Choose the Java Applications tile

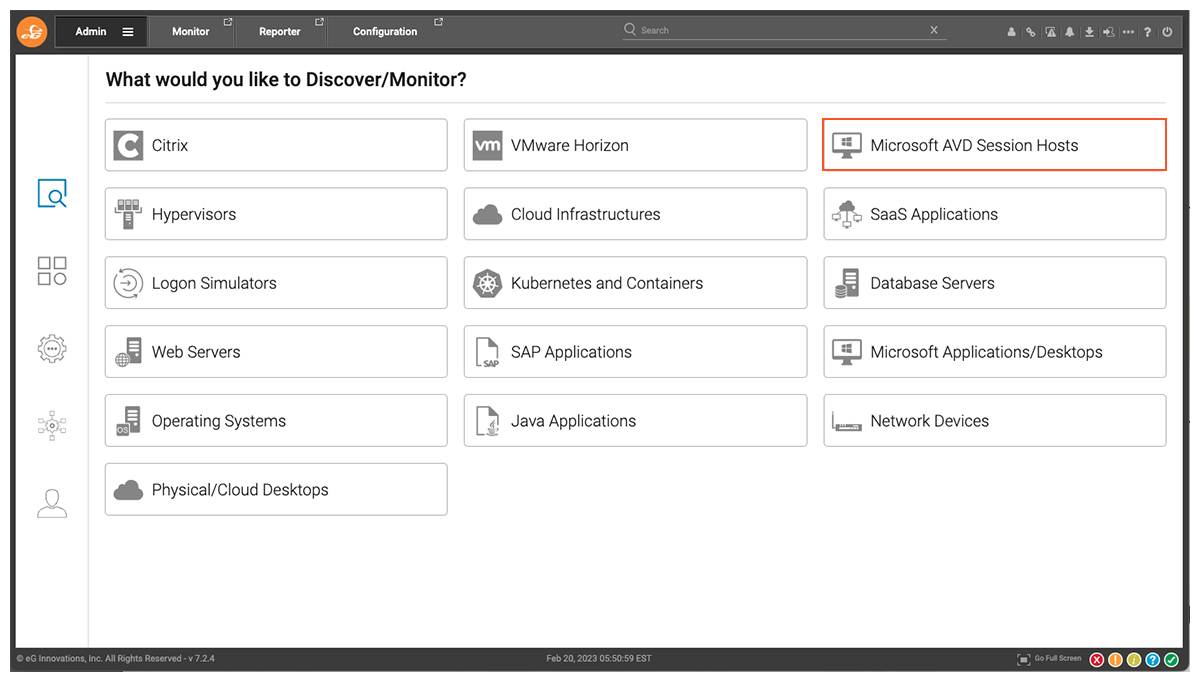point(635,421)
